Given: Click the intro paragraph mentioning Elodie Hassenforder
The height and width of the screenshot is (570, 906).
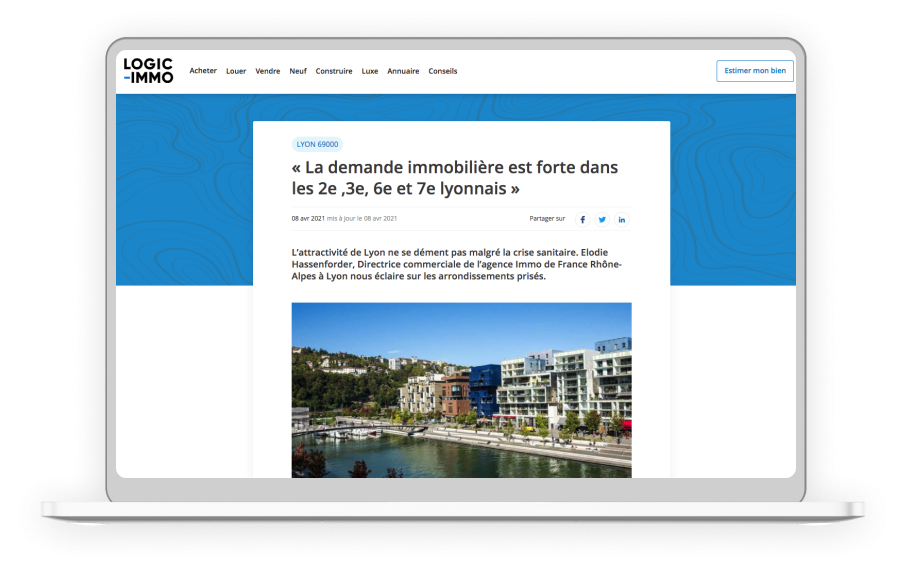Looking at the screenshot, I should (x=456, y=264).
